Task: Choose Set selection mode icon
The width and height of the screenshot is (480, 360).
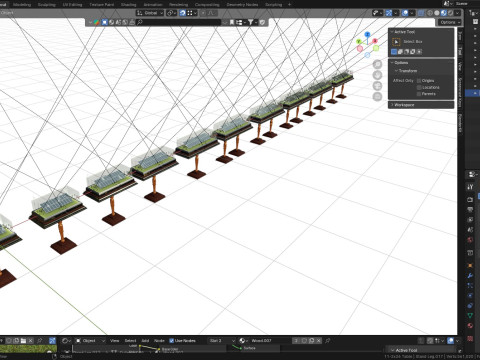Action: pos(394,52)
